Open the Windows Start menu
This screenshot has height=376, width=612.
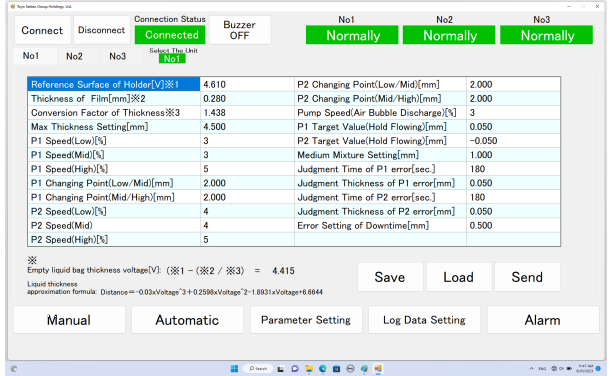(x=234, y=369)
